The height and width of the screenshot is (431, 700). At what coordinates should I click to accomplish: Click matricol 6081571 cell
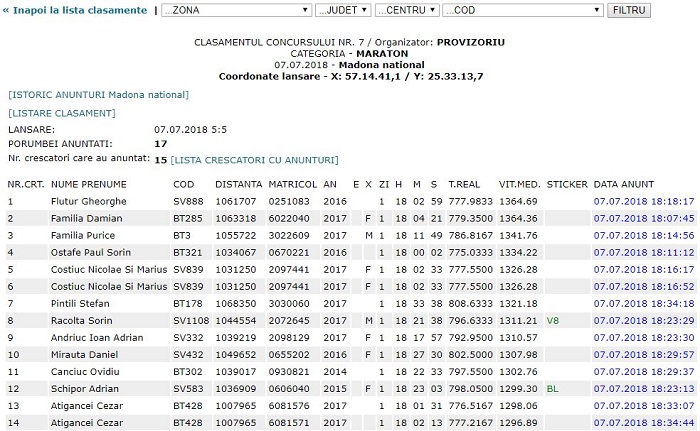pyautogui.click(x=289, y=423)
